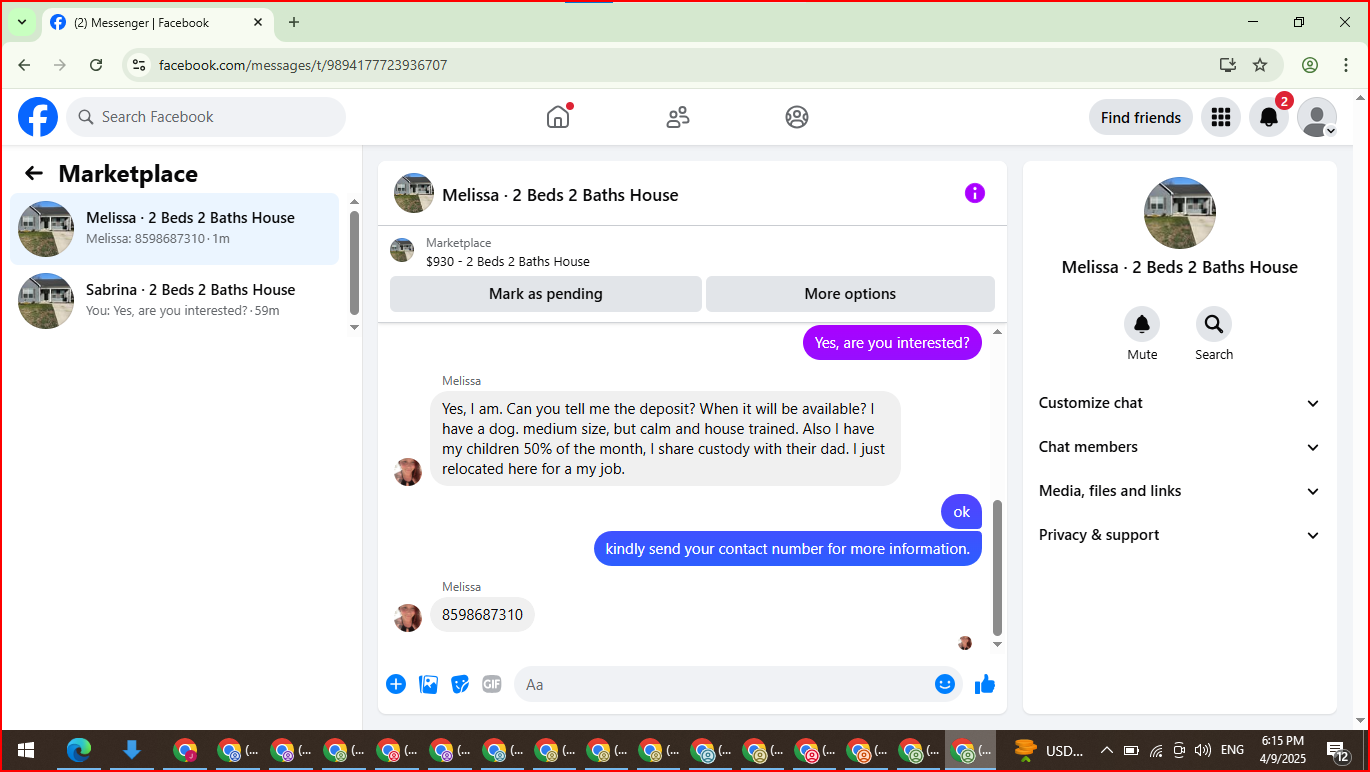Click chat header Melissa · 2 Beds 2 Baths House
1370x772 pixels.
(x=560, y=195)
